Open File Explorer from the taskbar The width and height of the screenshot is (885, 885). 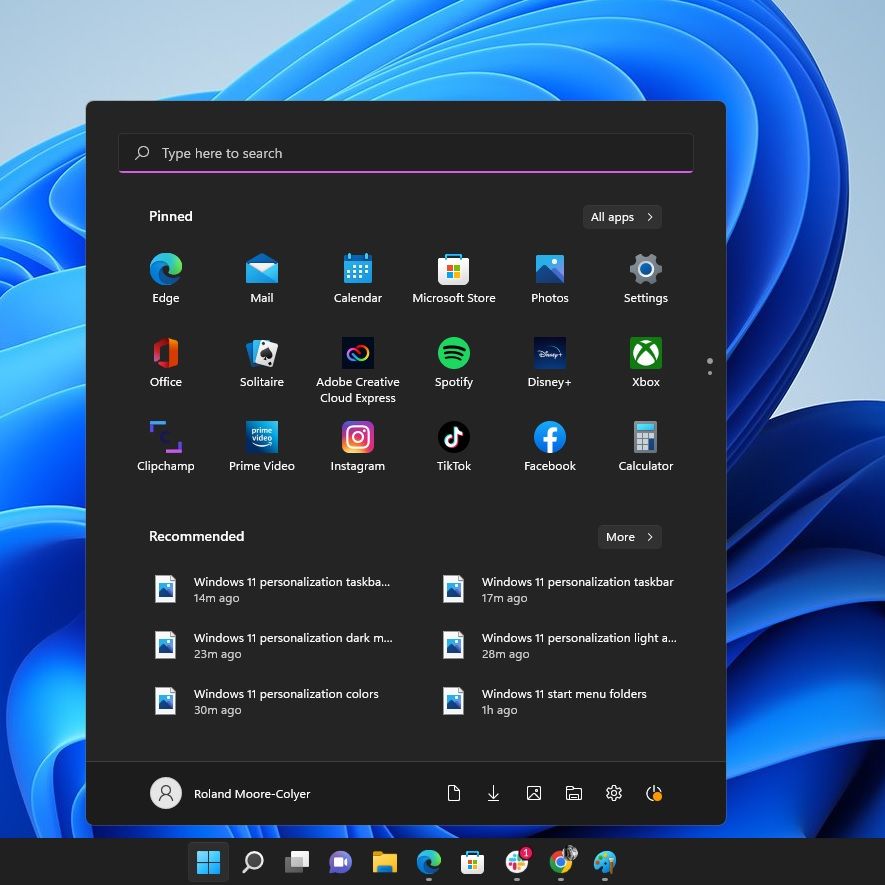tap(385, 861)
